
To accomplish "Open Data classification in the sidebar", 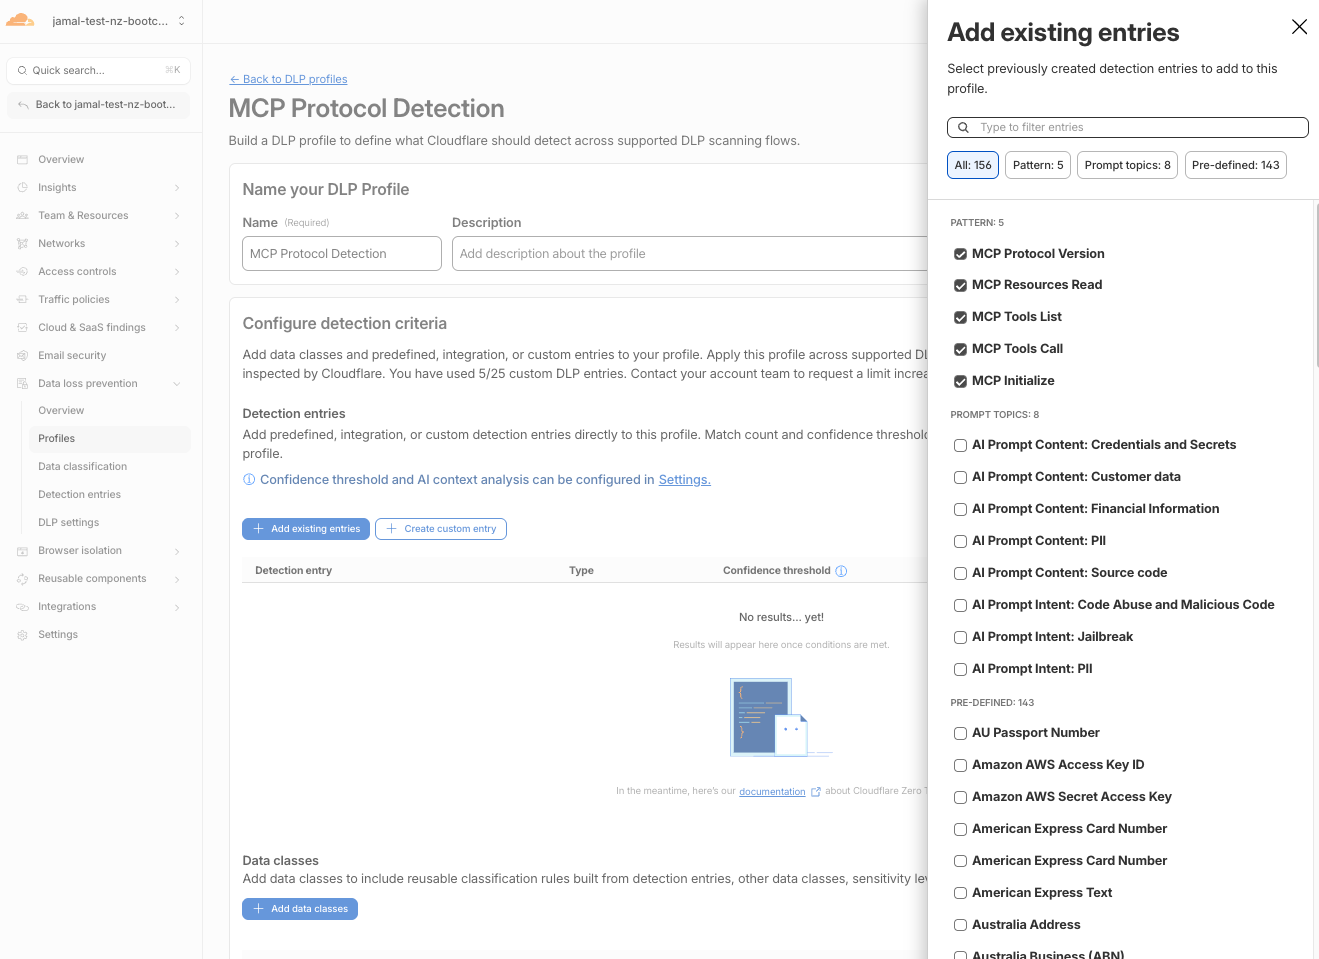I will [x=83, y=467].
